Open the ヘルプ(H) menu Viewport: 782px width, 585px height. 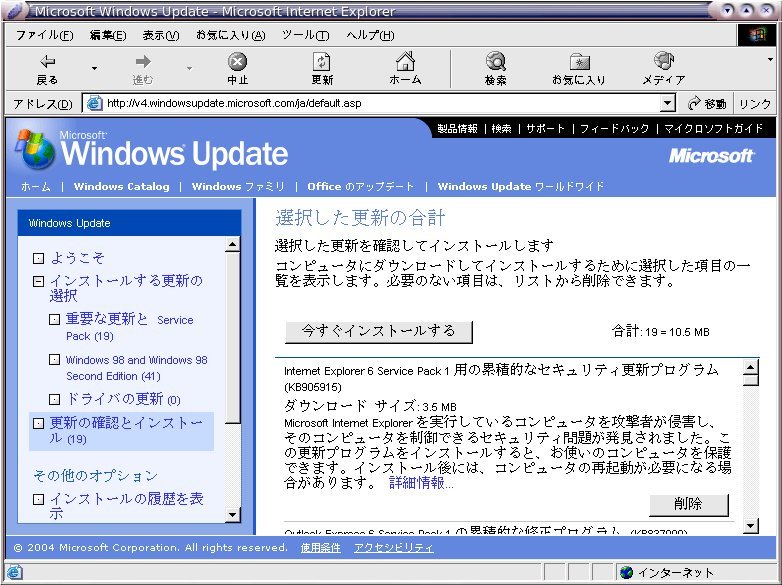coord(370,35)
